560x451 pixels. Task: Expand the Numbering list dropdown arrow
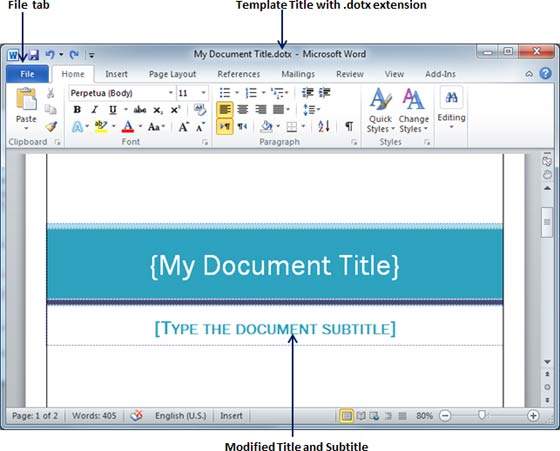coord(264,93)
